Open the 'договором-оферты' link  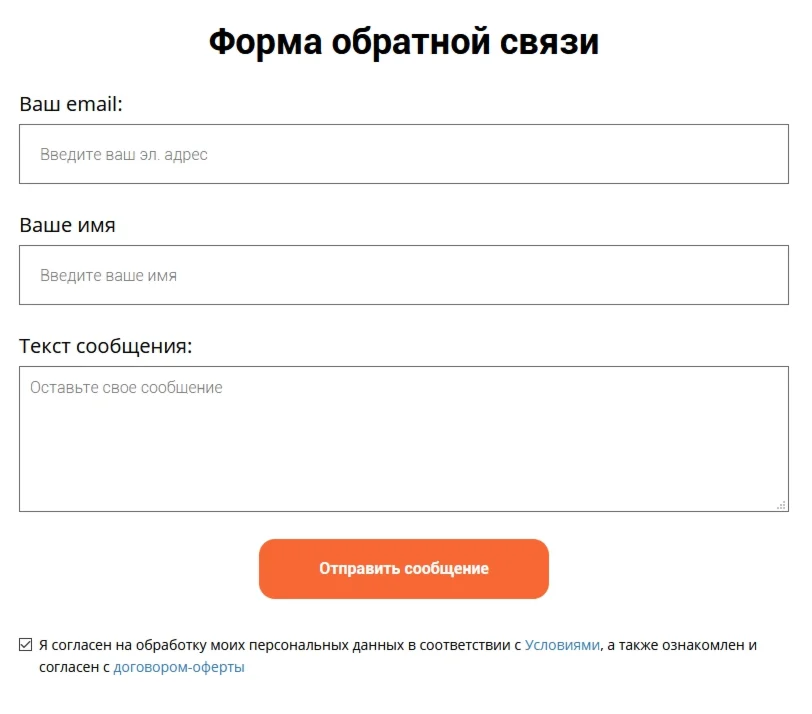(180, 666)
